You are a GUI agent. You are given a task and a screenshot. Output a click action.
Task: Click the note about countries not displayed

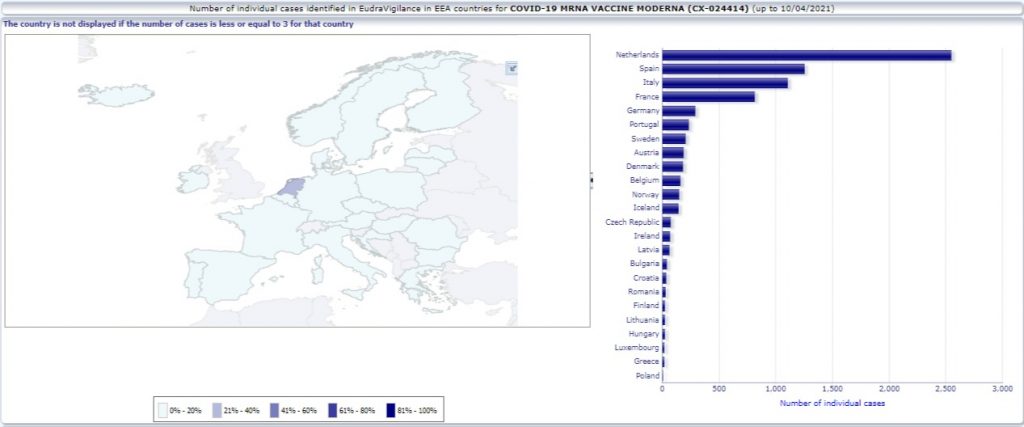pyautogui.click(x=178, y=24)
